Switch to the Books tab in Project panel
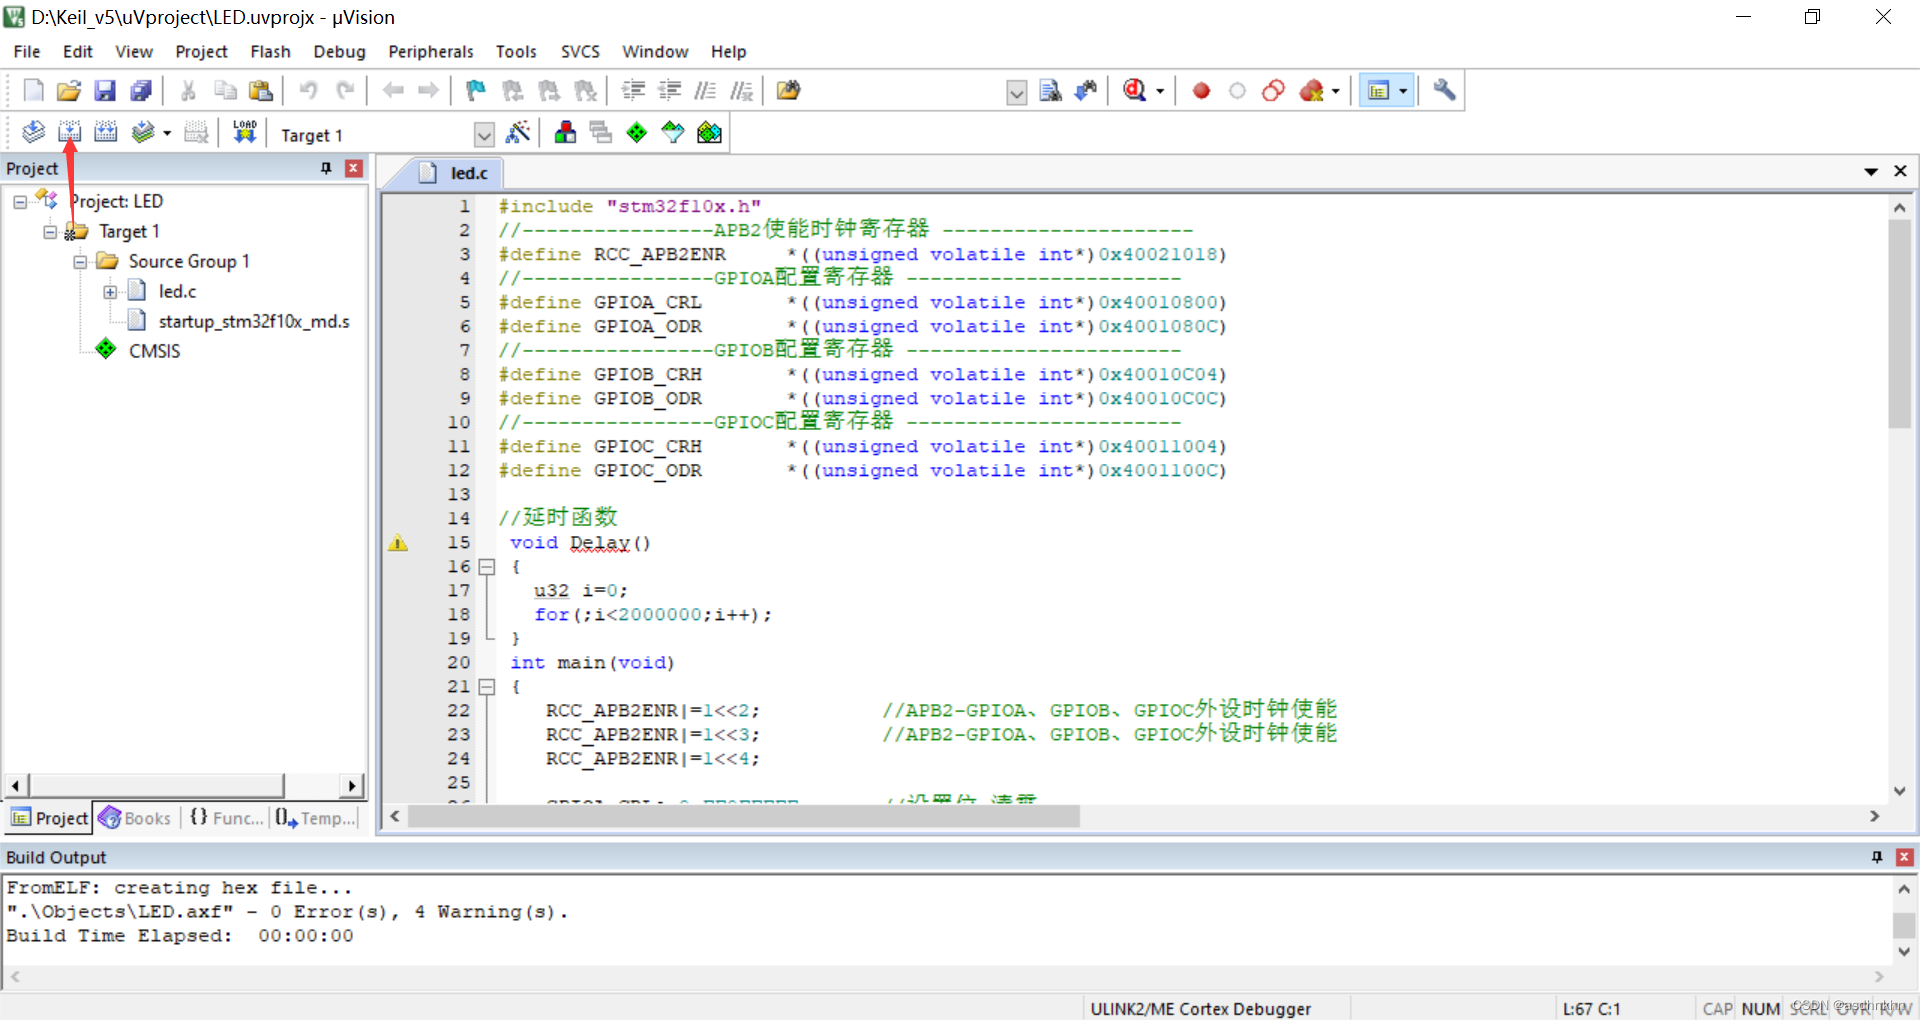 point(136,818)
